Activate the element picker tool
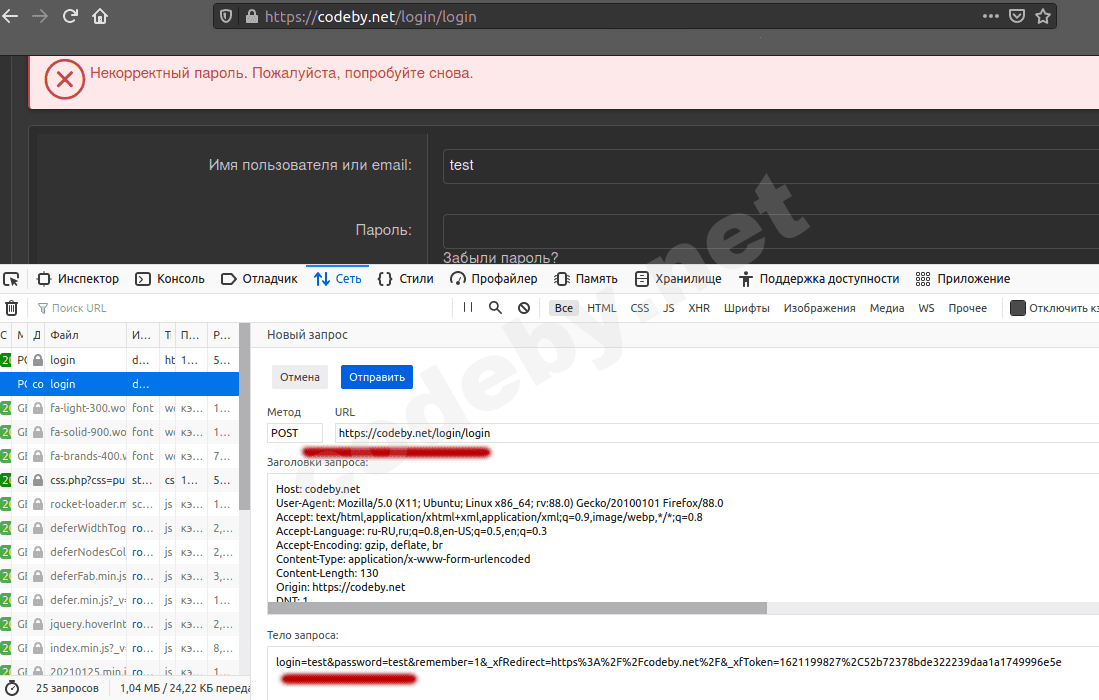 [11, 279]
